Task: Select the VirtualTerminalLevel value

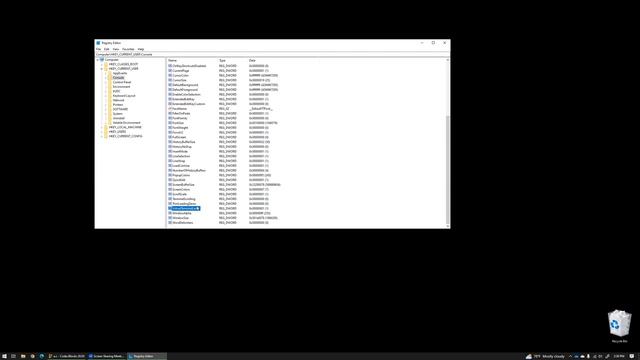Action: tap(186, 209)
